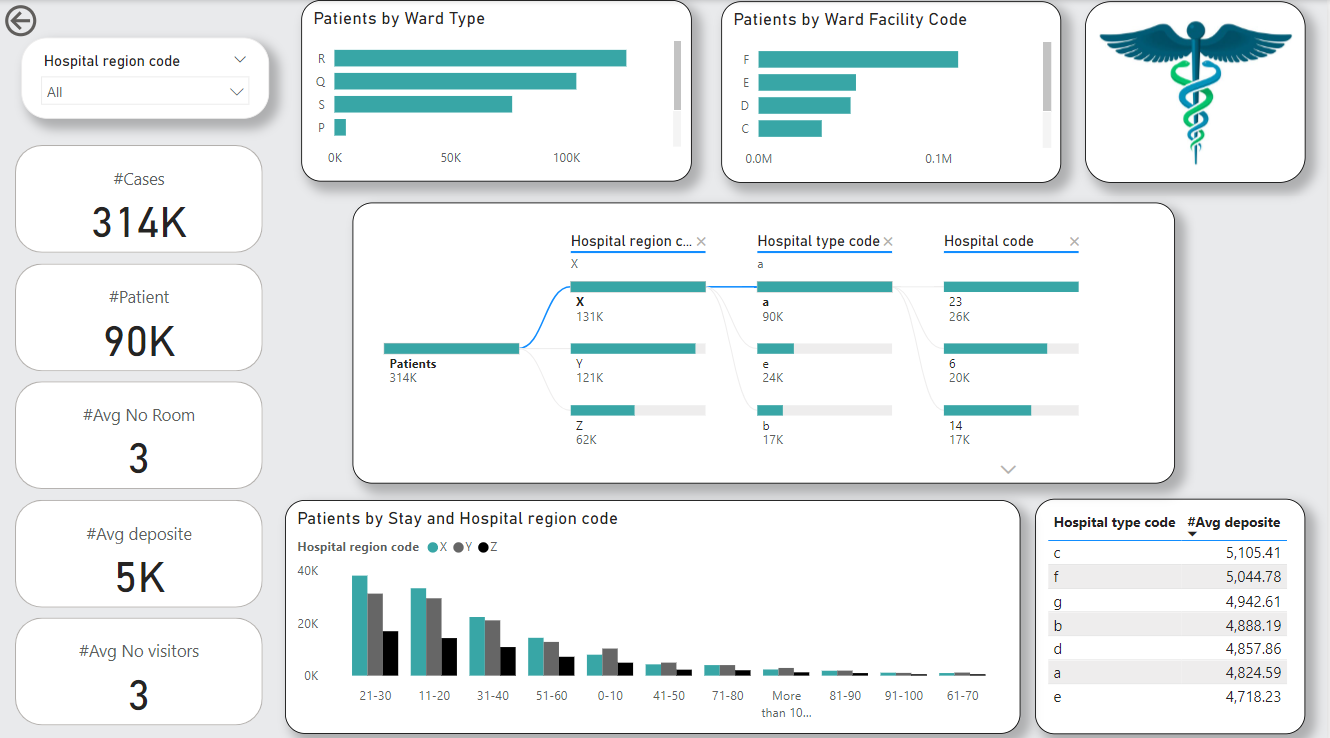The width and height of the screenshot is (1330, 738).
Task: Click the caduceus medical logo image
Action: coord(1194,91)
